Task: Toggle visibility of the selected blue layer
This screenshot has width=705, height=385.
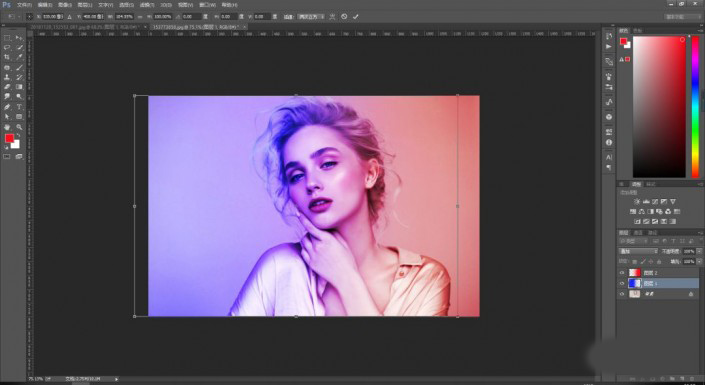Action: click(622, 283)
